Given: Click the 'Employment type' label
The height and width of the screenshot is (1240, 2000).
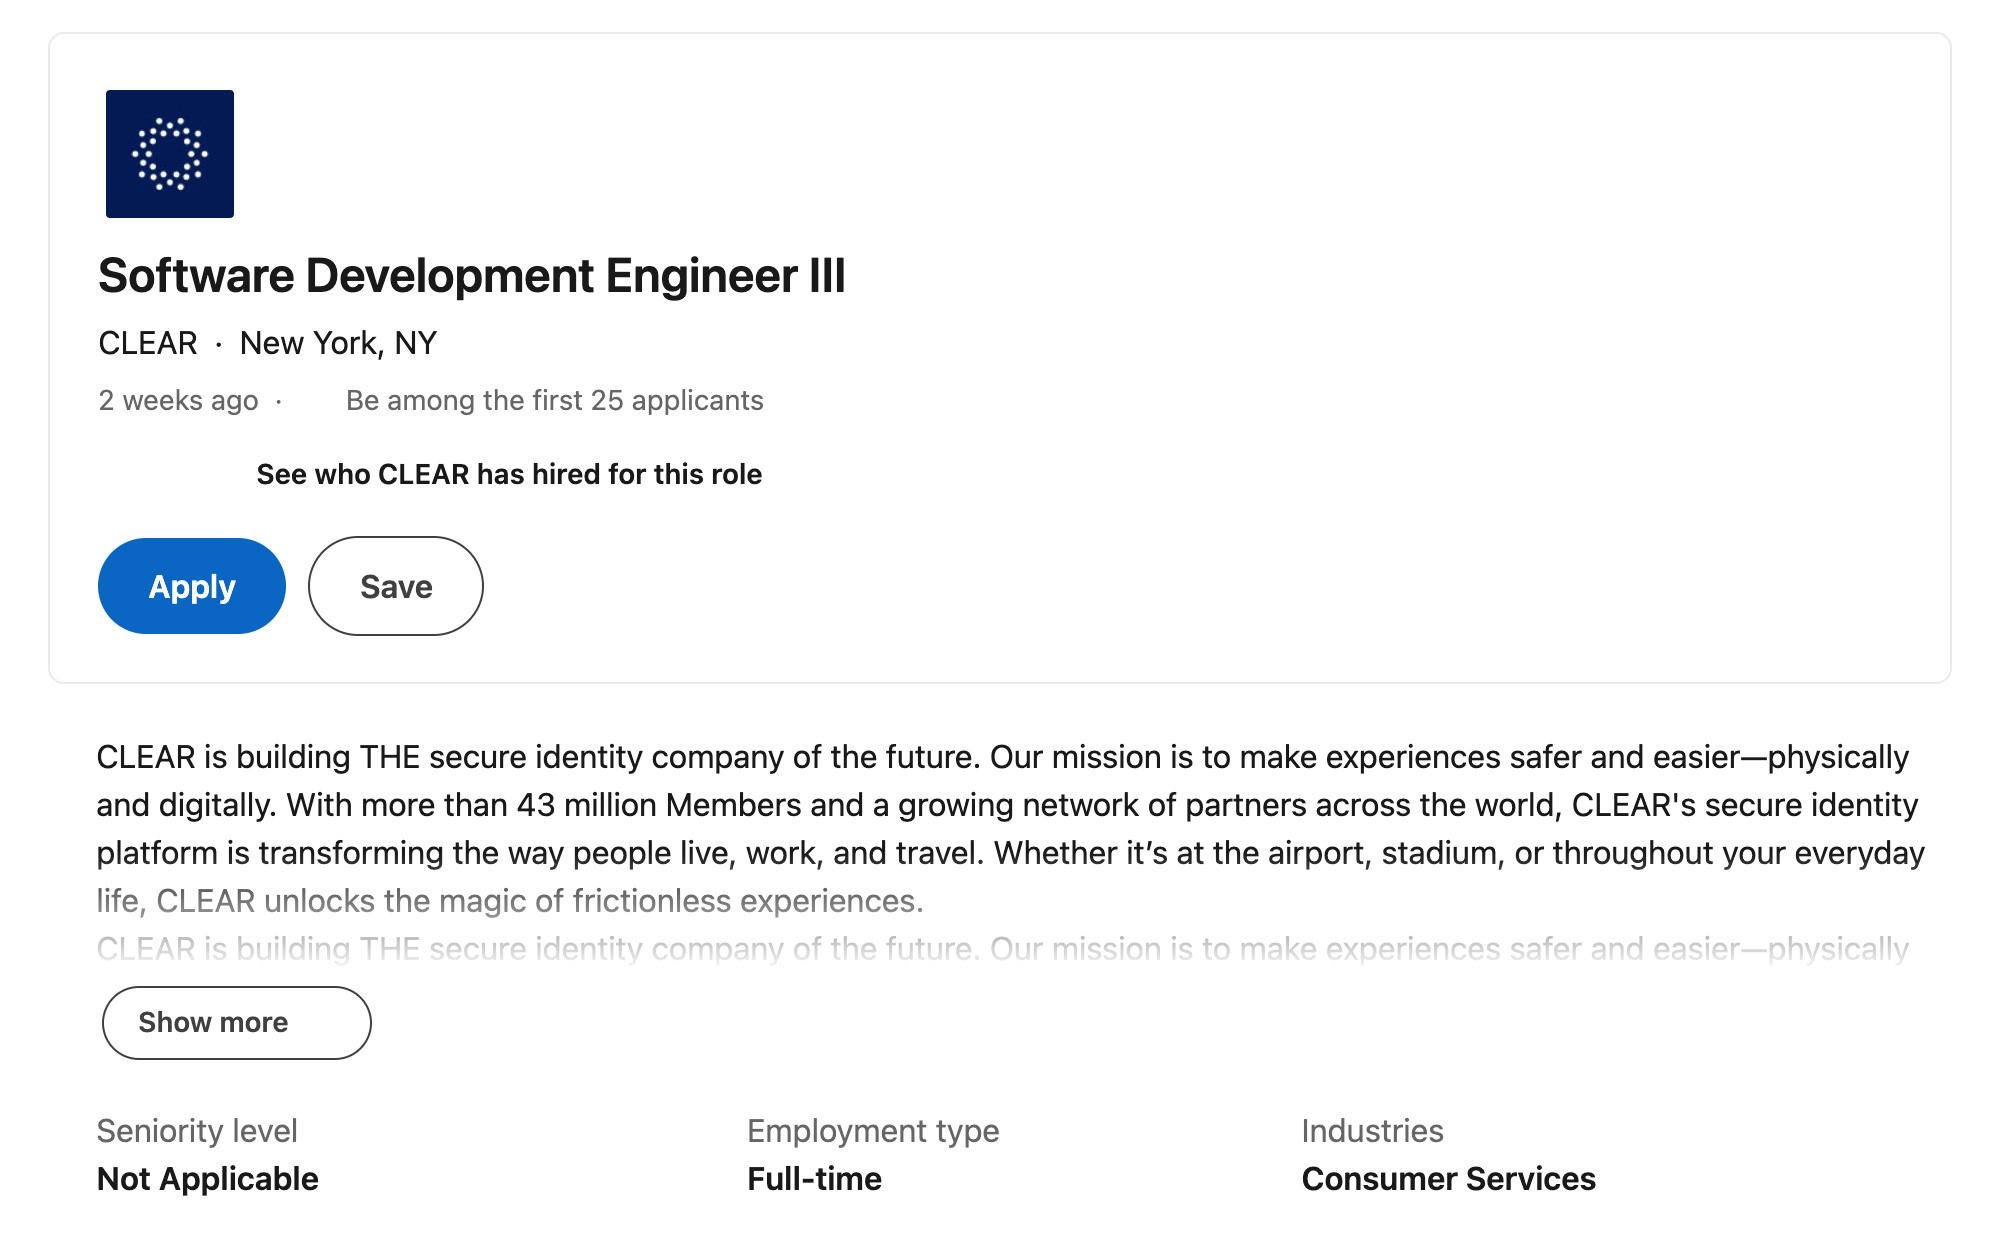Looking at the screenshot, I should (873, 1131).
